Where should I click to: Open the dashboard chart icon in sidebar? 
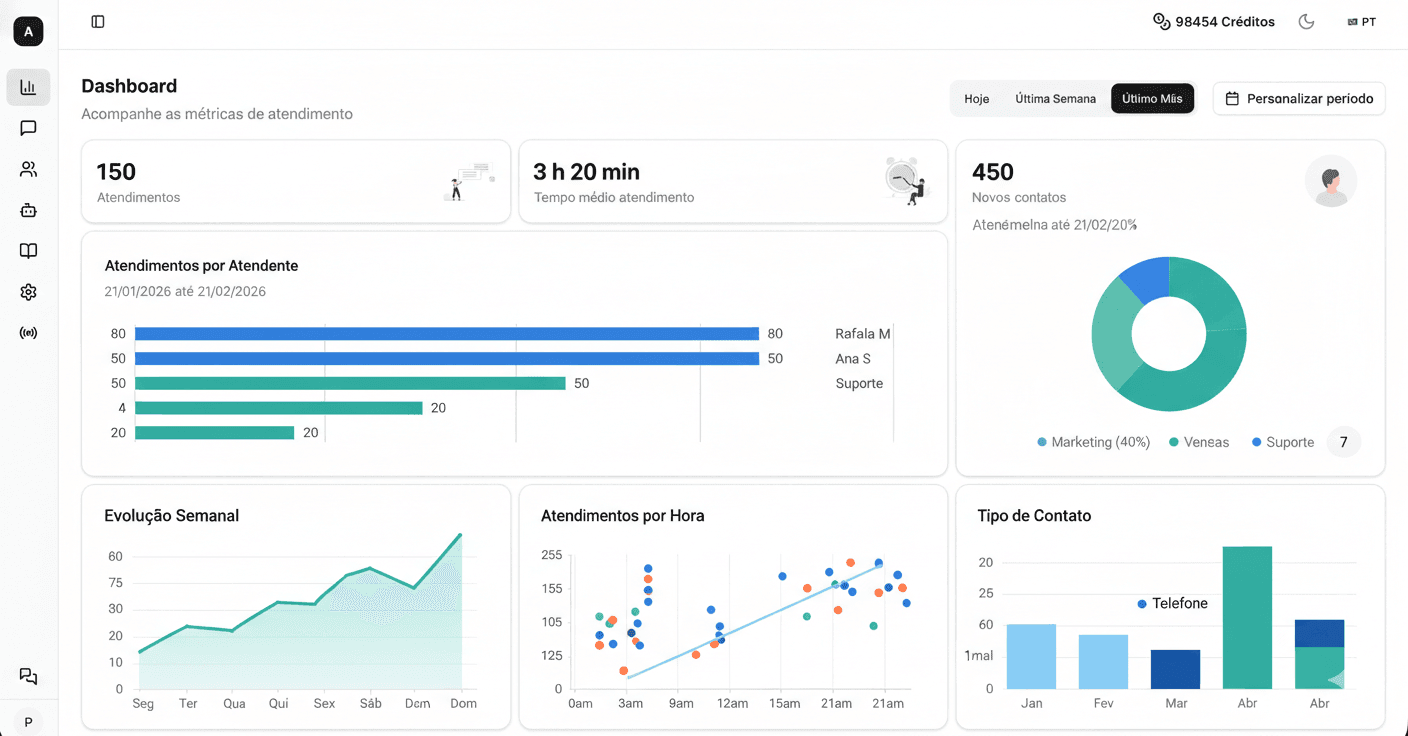coord(28,87)
